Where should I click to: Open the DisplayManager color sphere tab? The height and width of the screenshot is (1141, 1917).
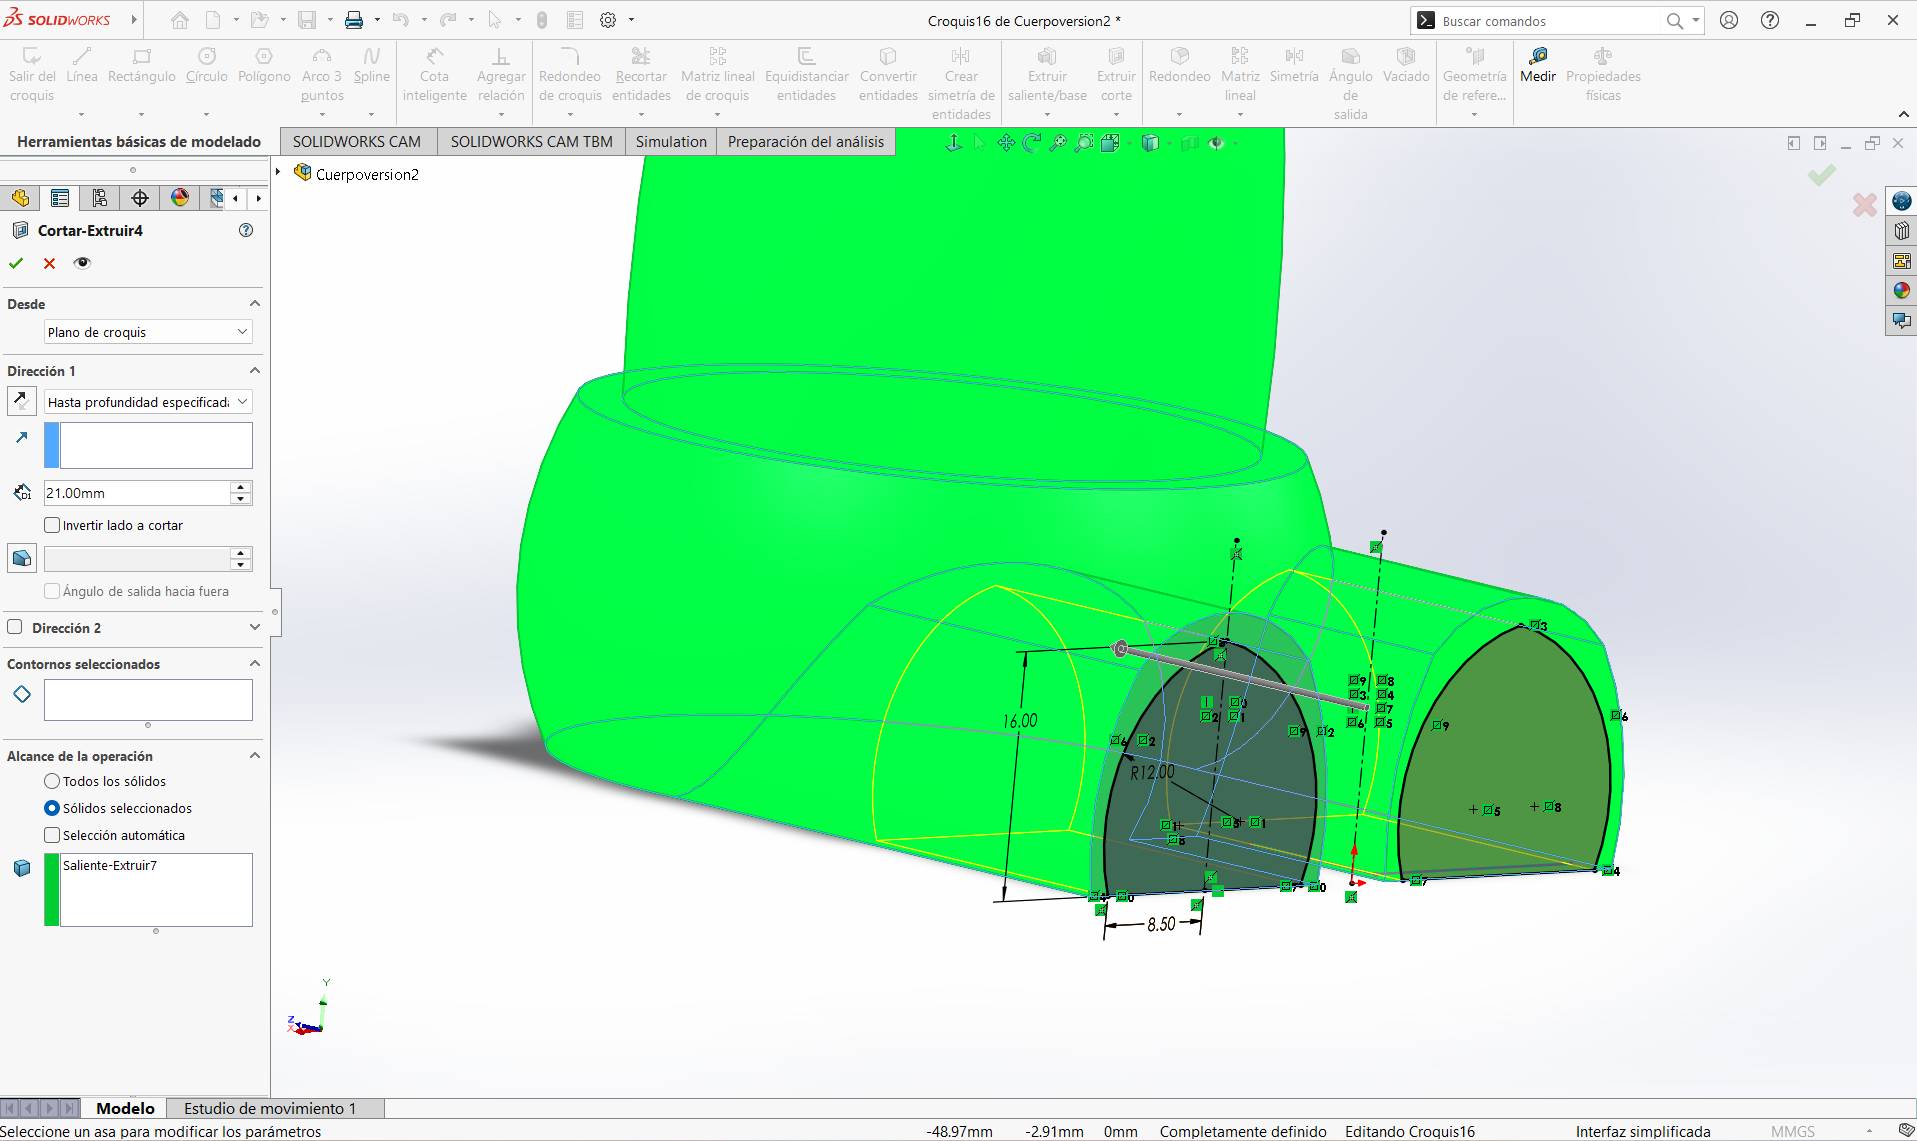click(180, 198)
